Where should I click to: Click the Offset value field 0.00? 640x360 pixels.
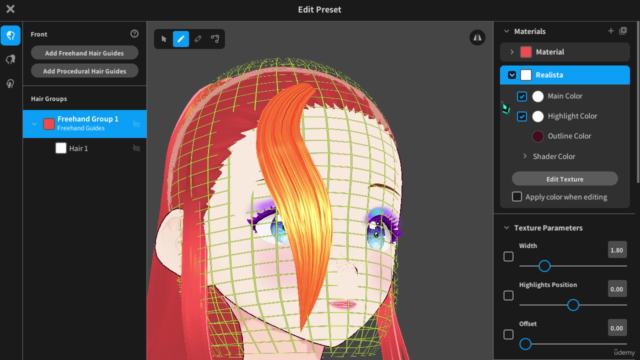click(617, 328)
